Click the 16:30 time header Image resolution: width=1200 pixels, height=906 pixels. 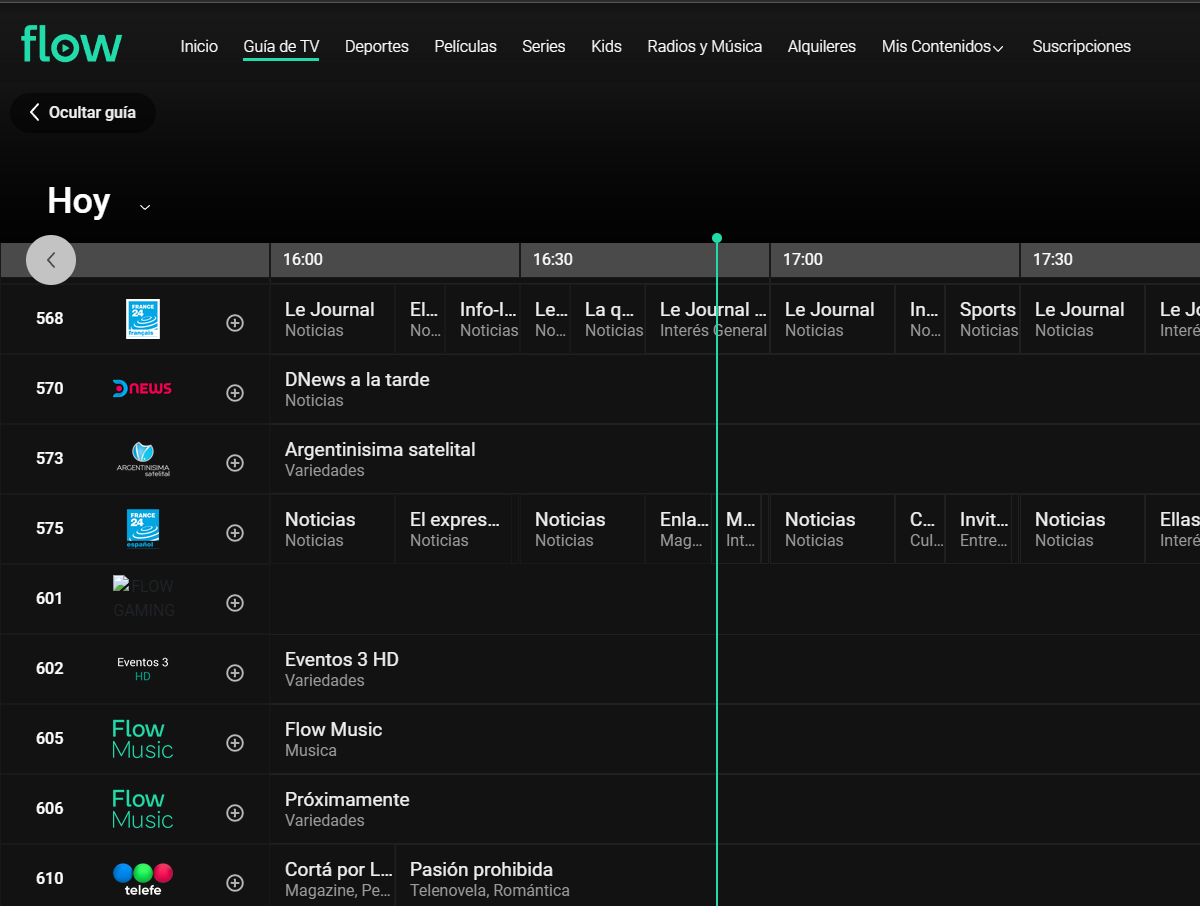[645, 260]
